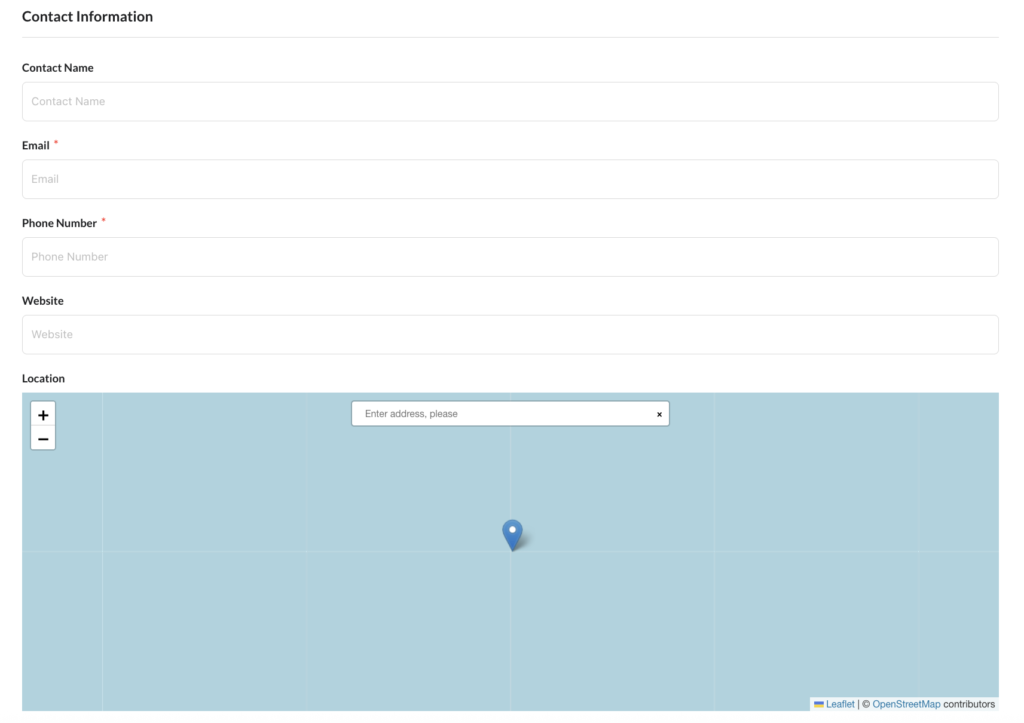1024x723 pixels.
Task: Click the Email field label
Action: point(36,146)
